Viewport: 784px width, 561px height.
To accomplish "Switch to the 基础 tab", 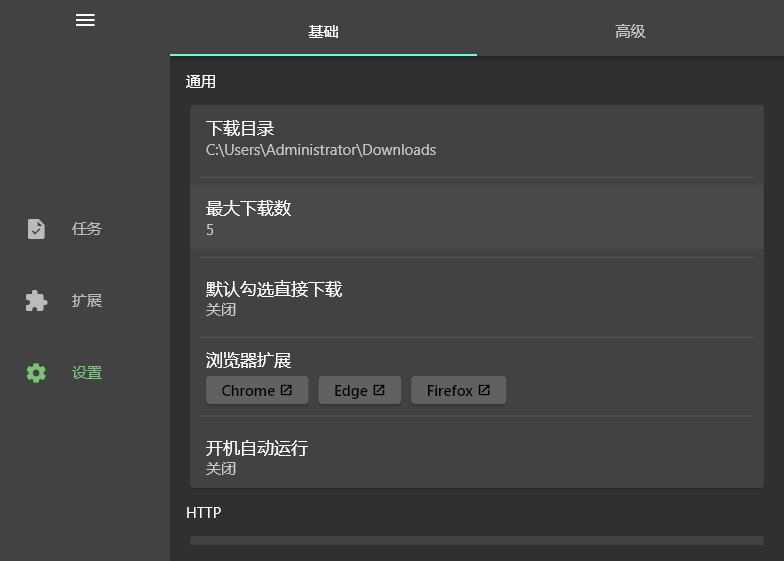I will (x=323, y=31).
